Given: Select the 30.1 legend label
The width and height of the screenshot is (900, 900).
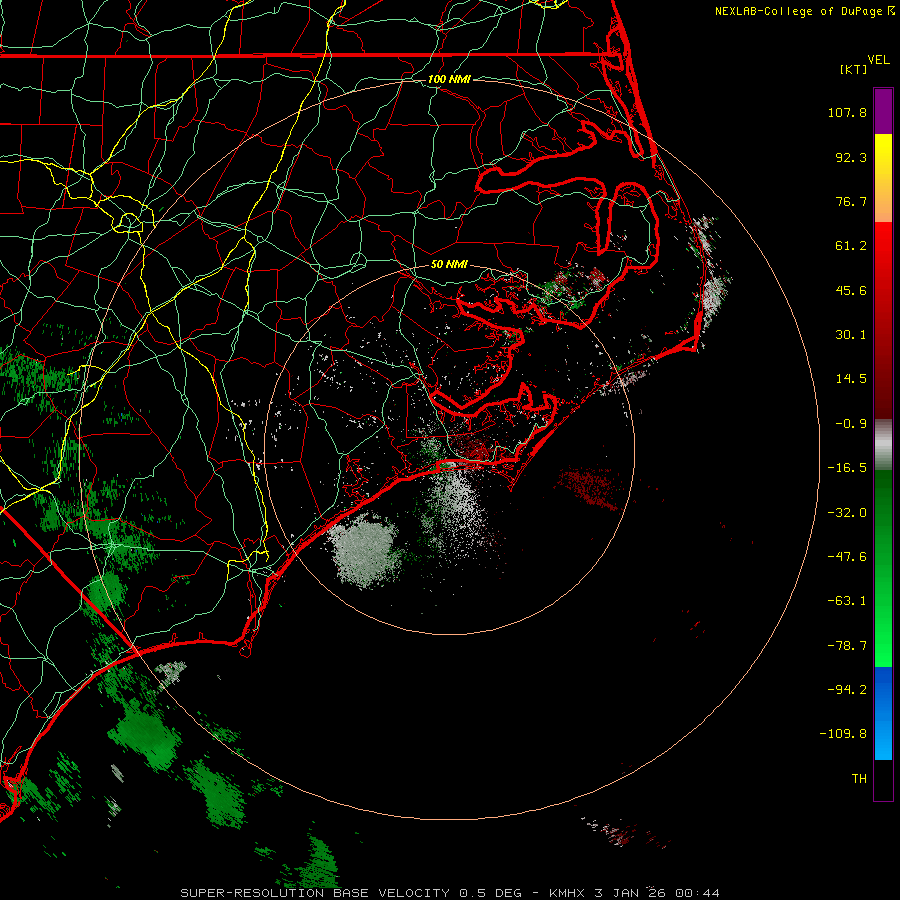Looking at the screenshot, I should (x=851, y=335).
